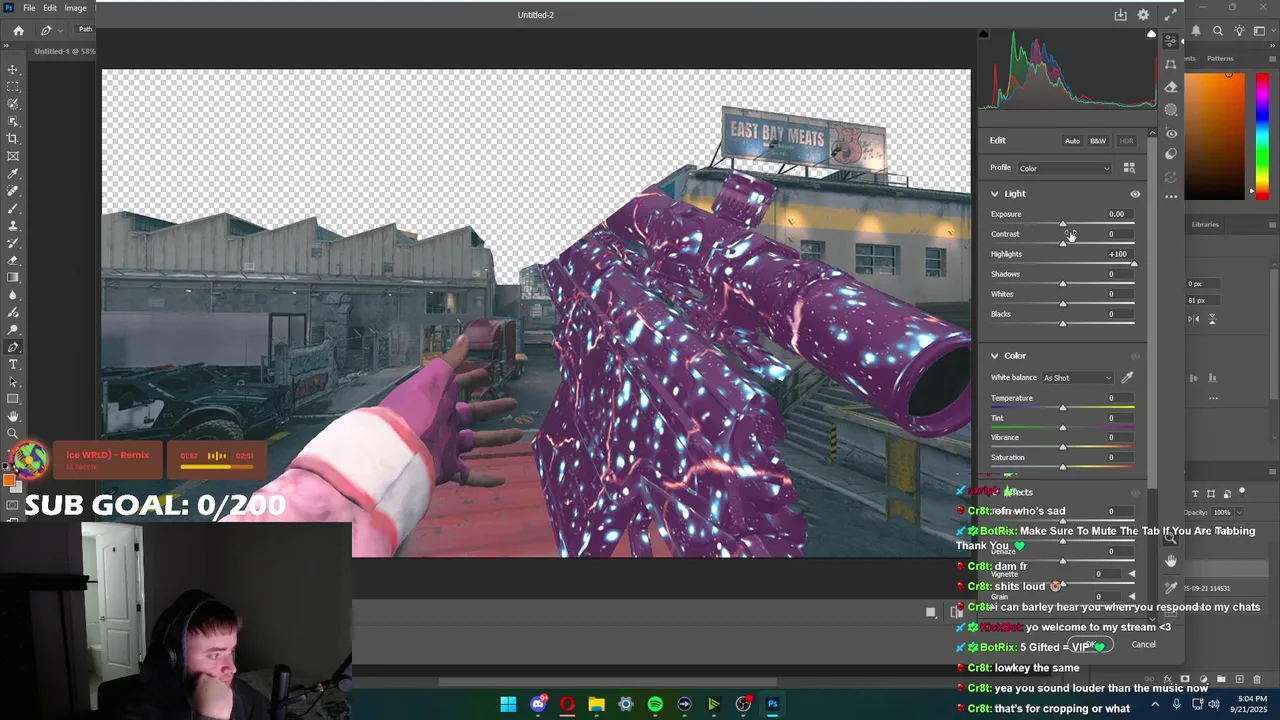Expand Grain options triangle
This screenshot has height=720, width=1280.
click(x=1131, y=597)
